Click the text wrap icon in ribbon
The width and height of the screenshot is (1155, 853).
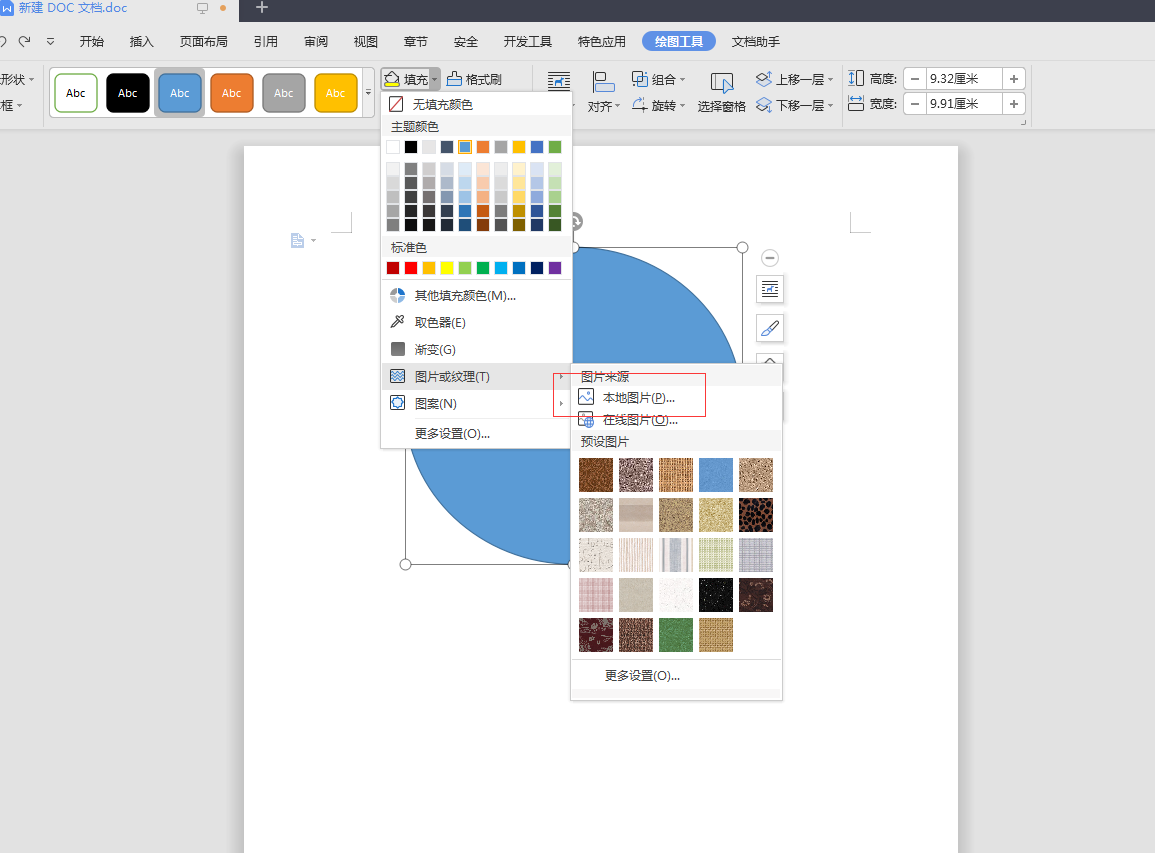(x=559, y=83)
